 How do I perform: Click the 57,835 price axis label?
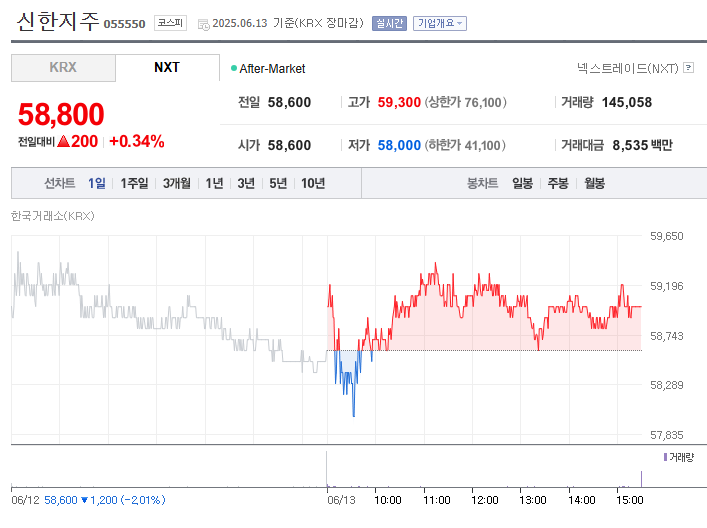pos(666,435)
